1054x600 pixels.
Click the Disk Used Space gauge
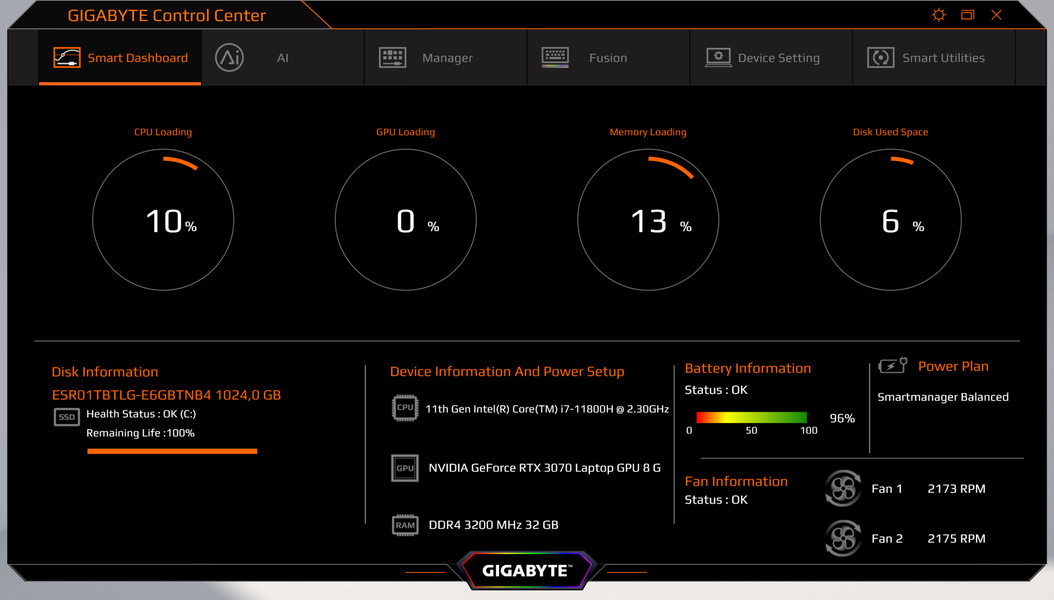(891, 220)
